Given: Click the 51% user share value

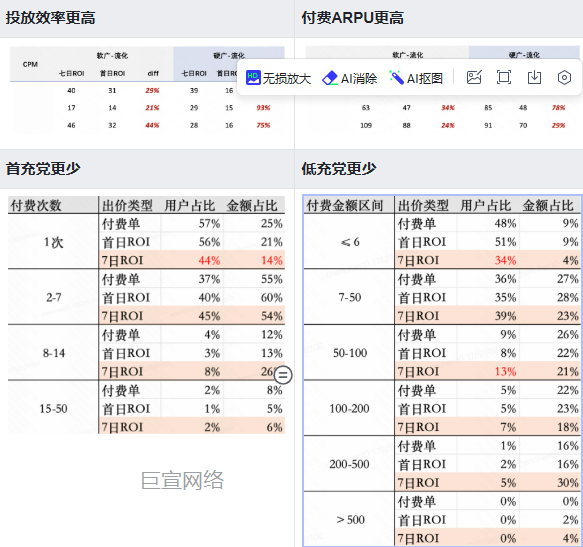Looking at the screenshot, I should pos(505,242).
